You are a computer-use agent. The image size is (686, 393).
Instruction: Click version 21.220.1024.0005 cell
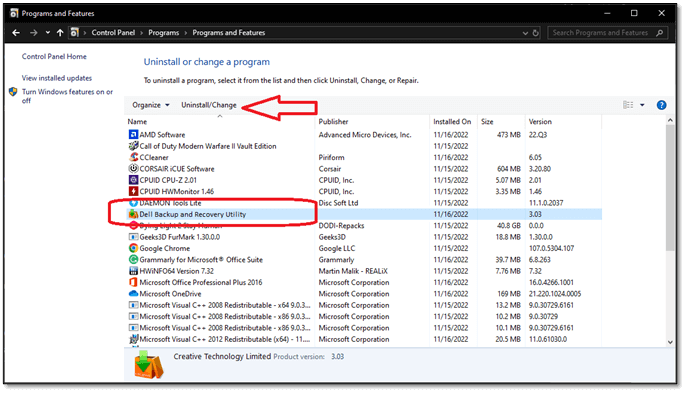tap(555, 294)
